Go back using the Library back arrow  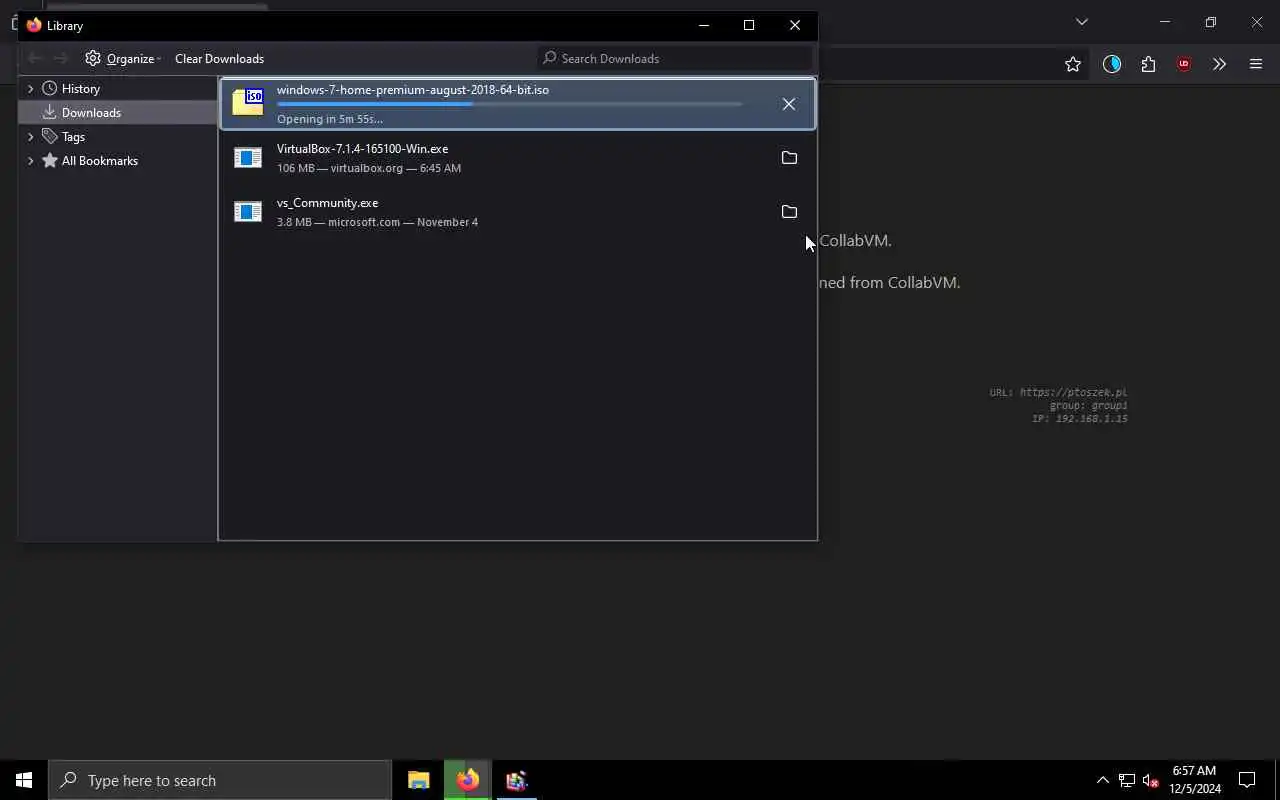pos(35,58)
